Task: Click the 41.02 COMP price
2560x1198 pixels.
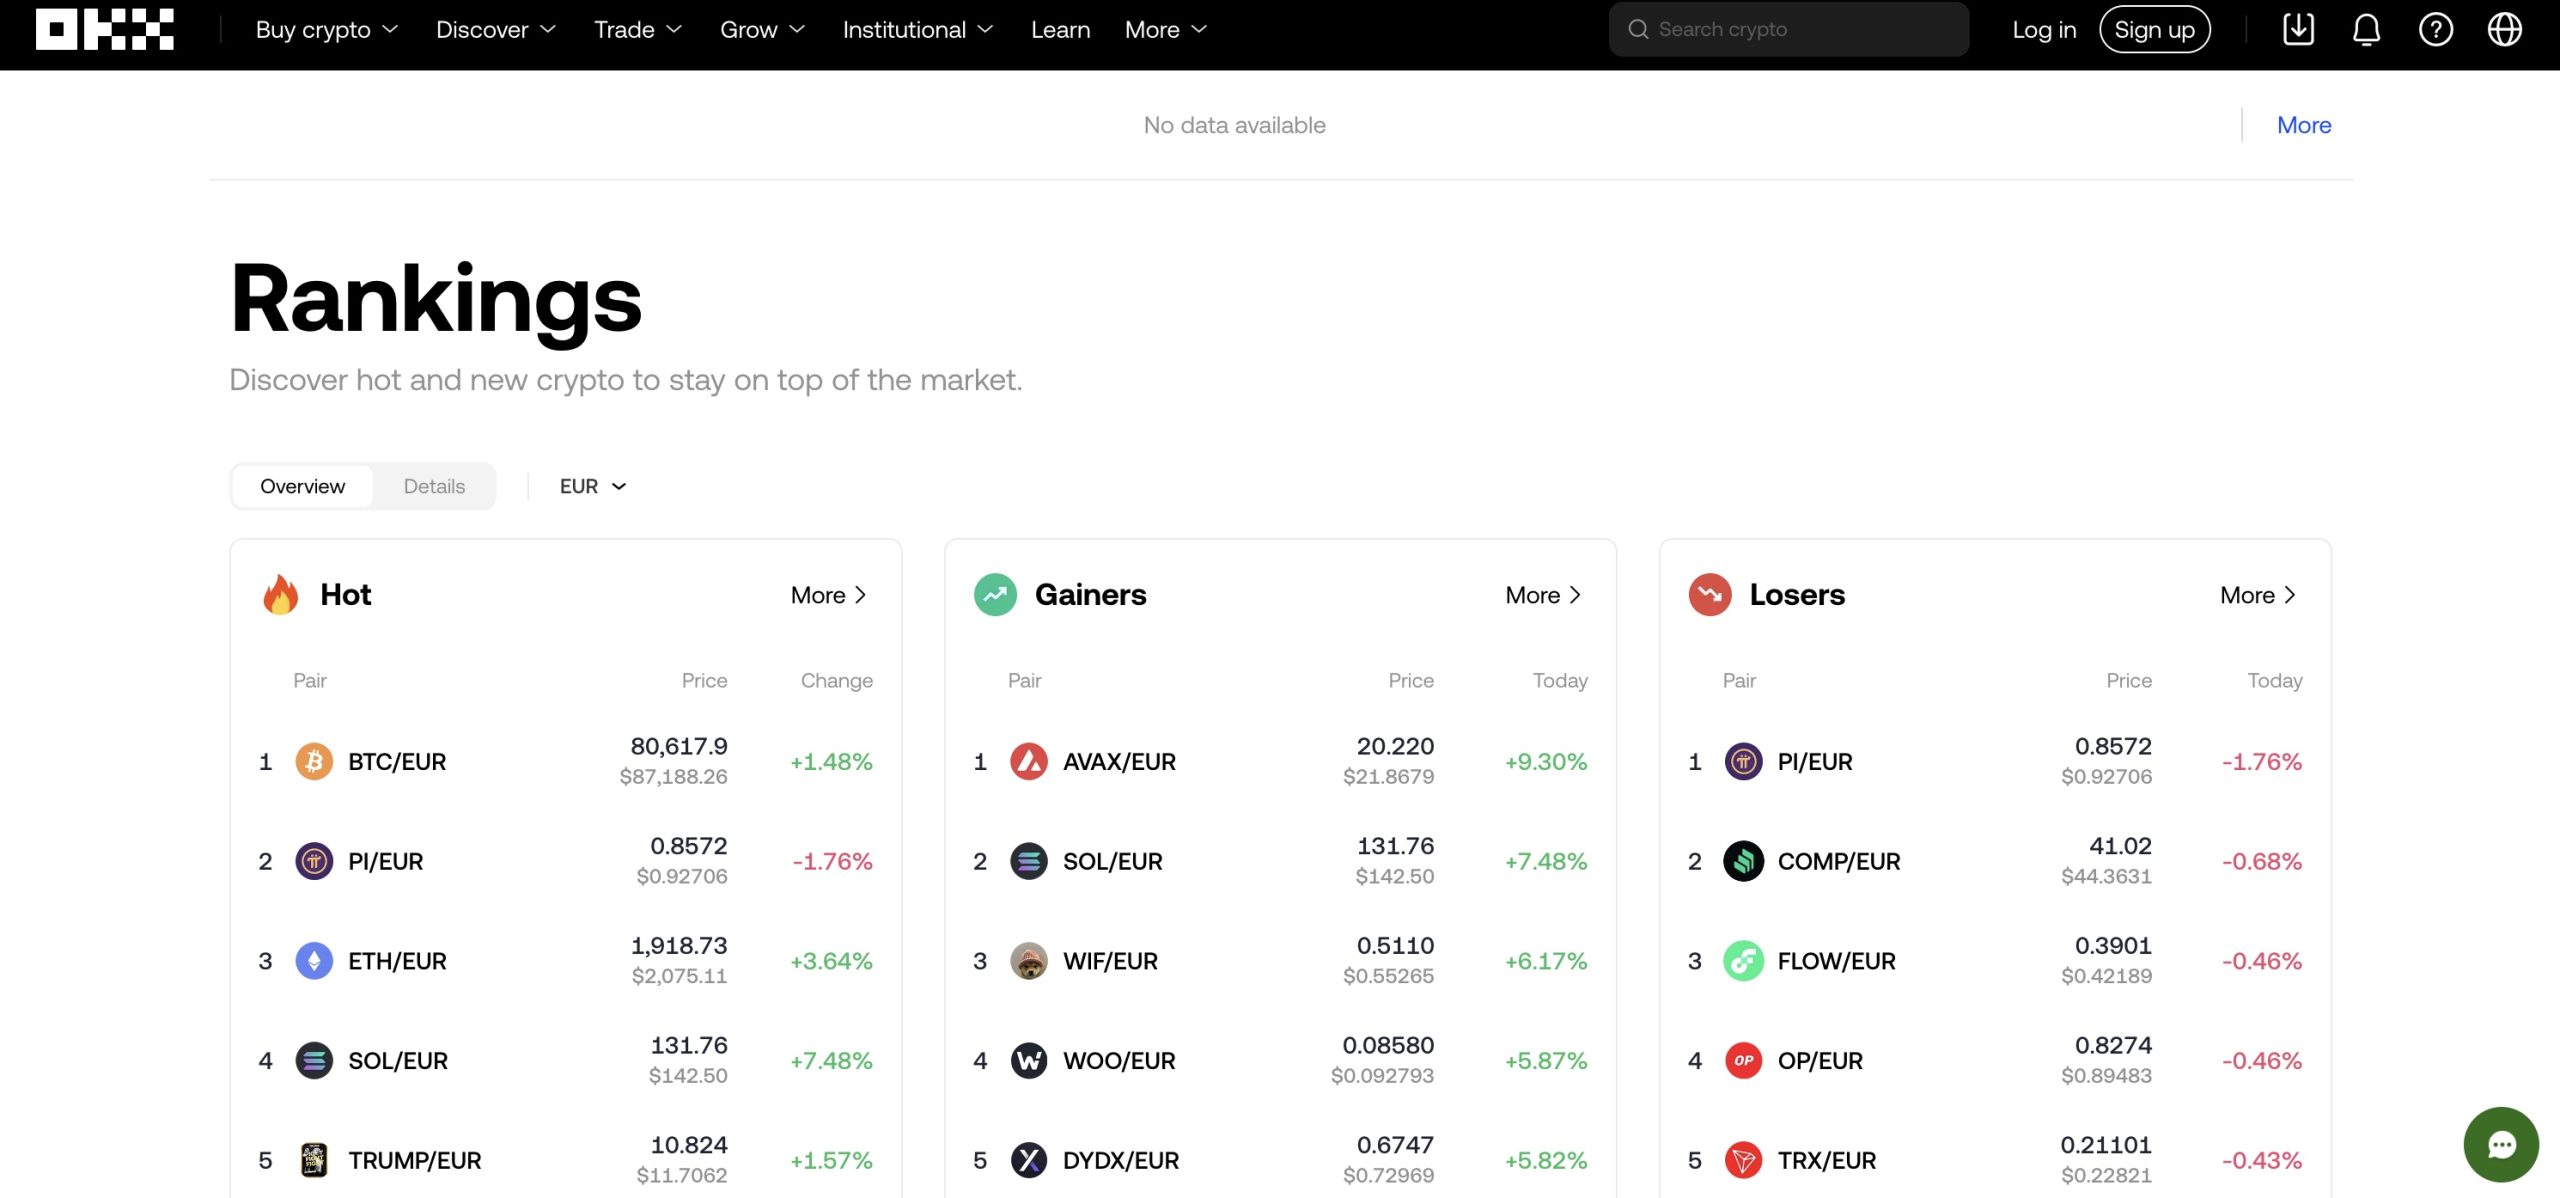Action: coord(2120,846)
